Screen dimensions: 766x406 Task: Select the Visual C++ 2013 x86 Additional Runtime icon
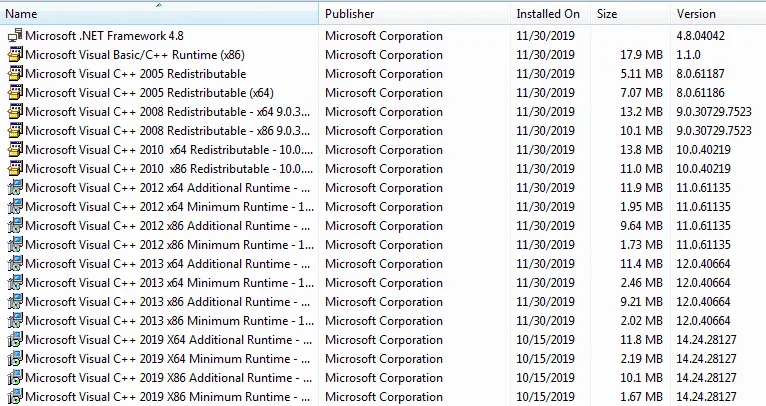pyautogui.click(x=15, y=302)
